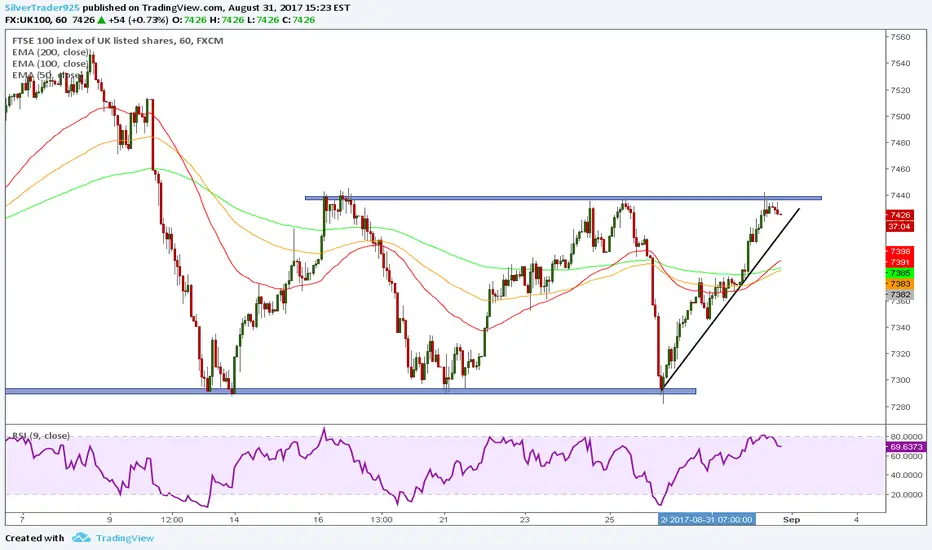This screenshot has height=550, width=932.
Task: Click the 7560 price axis label
Action: click(x=900, y=37)
